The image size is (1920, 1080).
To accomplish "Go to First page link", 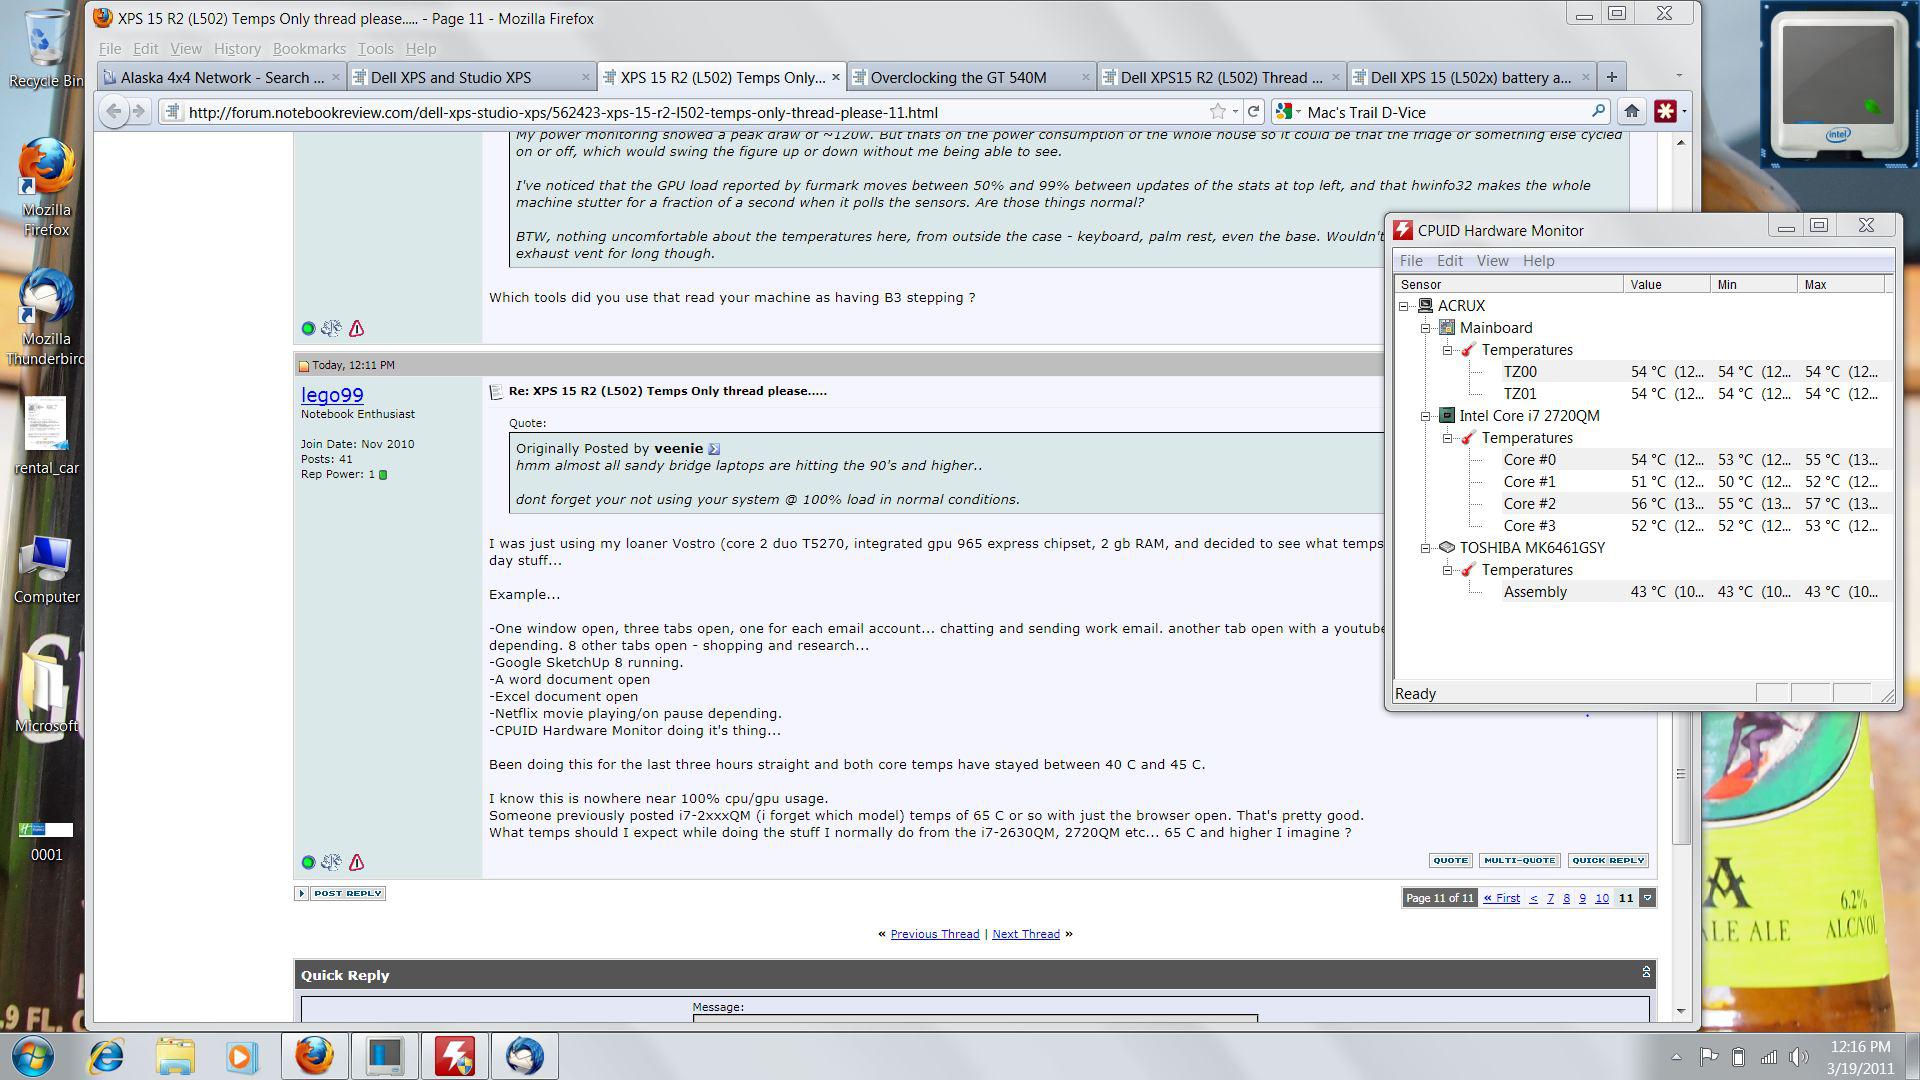I will coord(1502,898).
